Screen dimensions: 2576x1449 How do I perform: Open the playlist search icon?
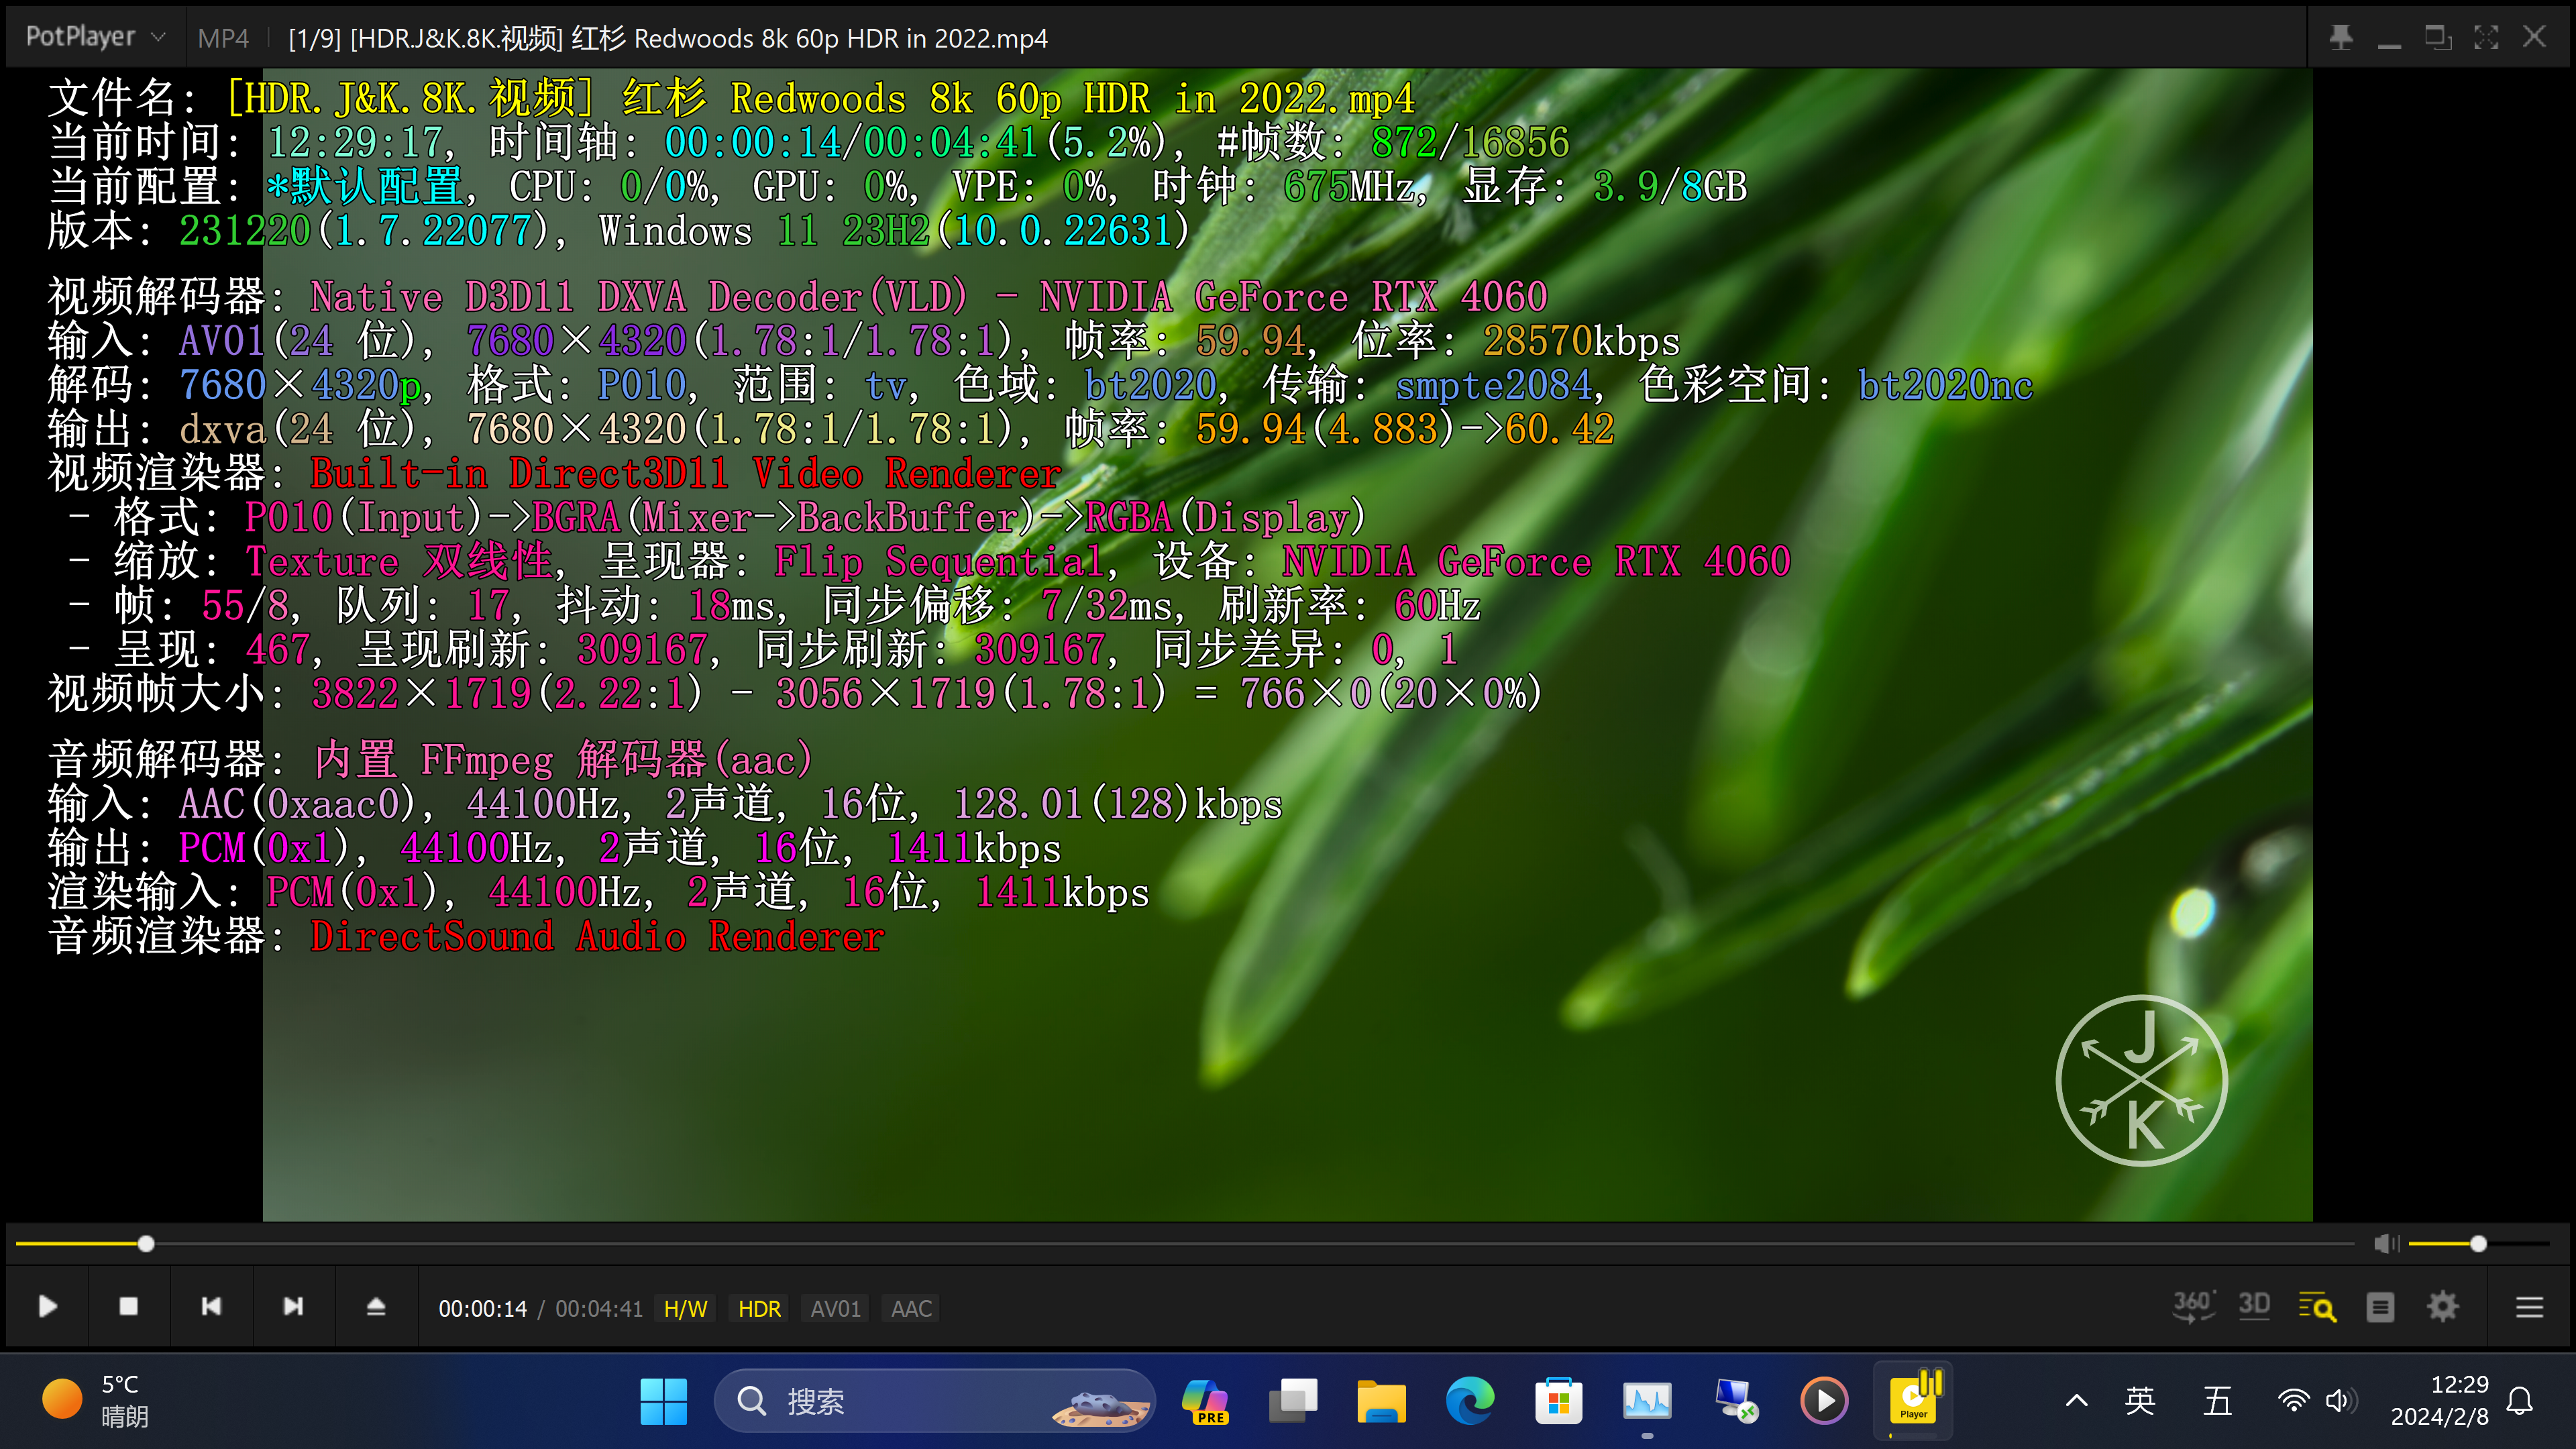2317,1307
